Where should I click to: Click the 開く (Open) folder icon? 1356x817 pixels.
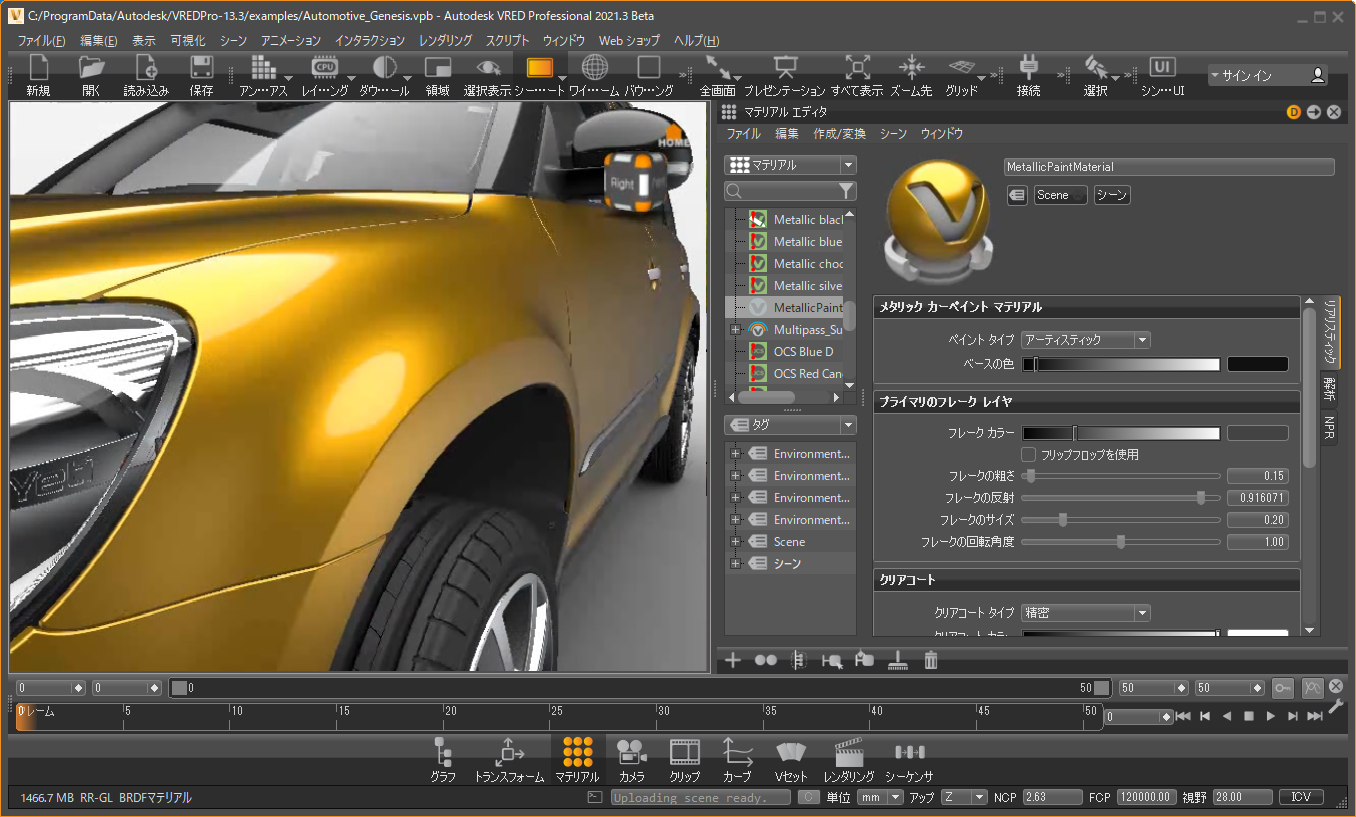click(x=92, y=68)
